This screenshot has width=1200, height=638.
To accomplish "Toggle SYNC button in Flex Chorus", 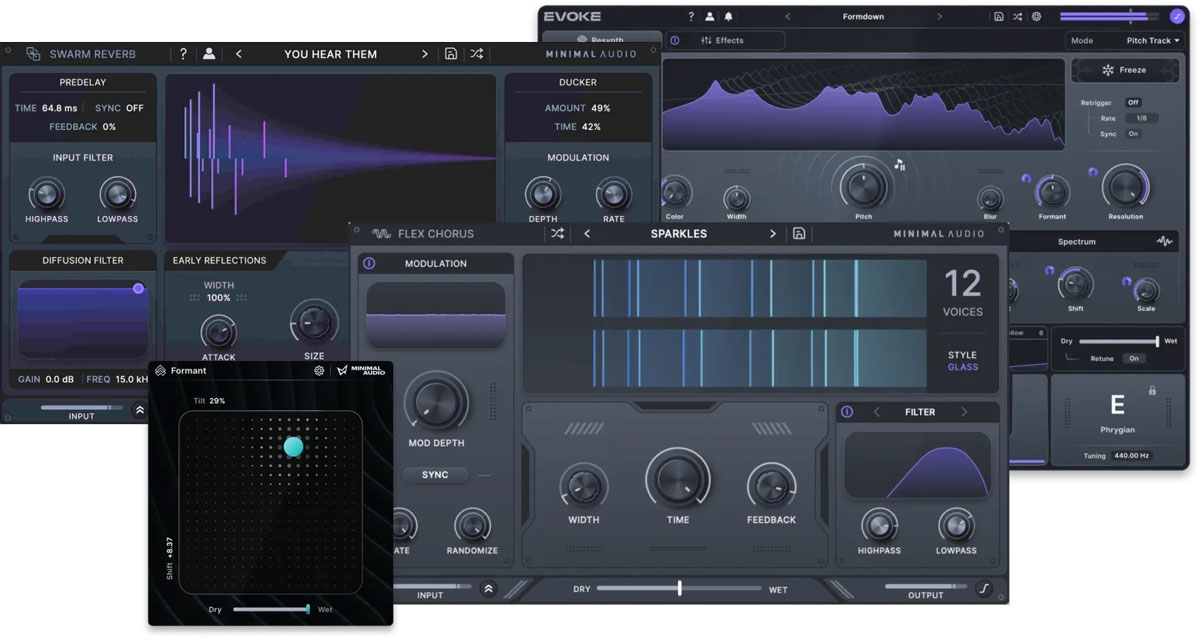I will coord(435,475).
